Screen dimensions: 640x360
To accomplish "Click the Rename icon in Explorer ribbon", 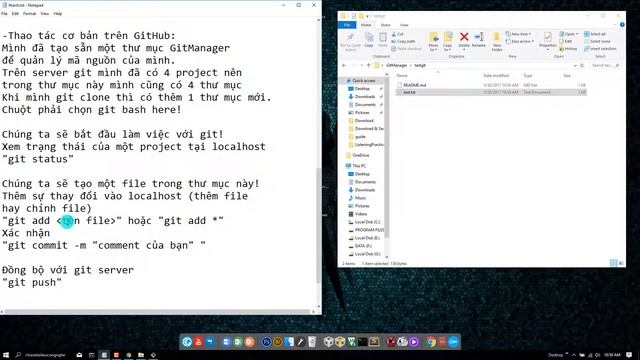I will pyautogui.click(x=479, y=38).
